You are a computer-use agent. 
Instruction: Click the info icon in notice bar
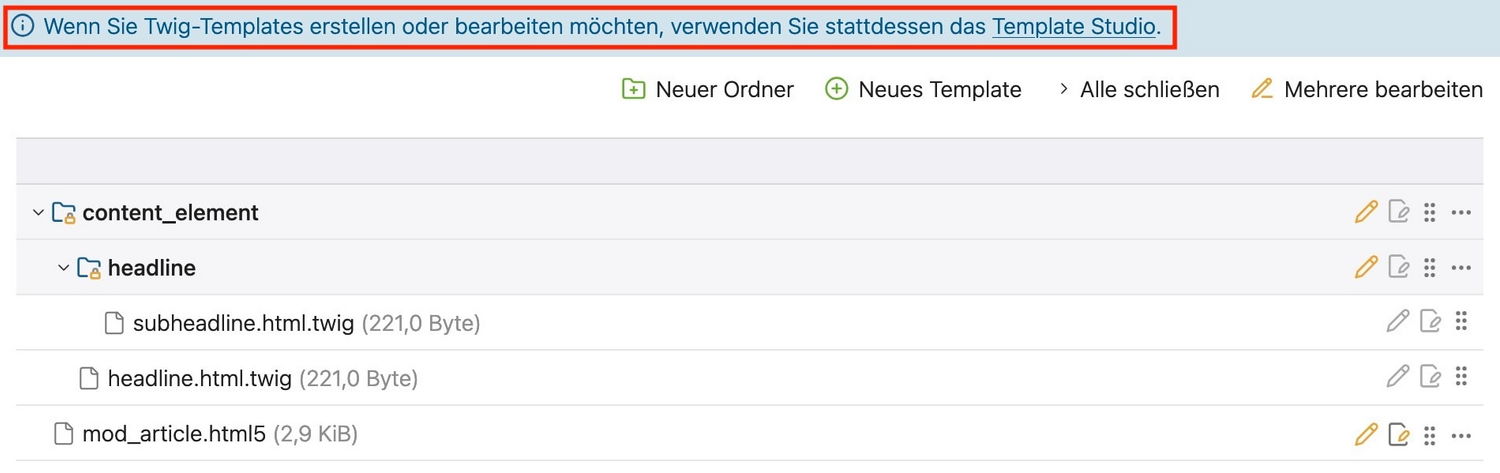coord(23,27)
